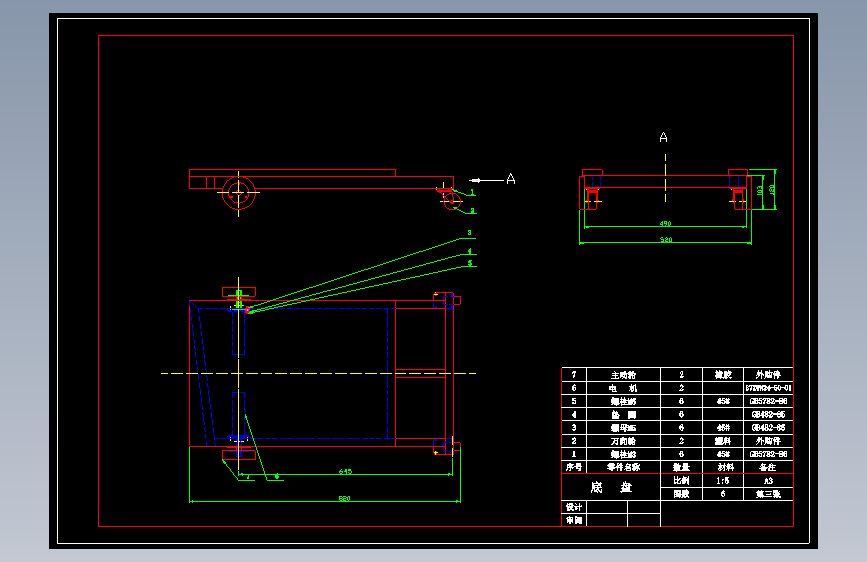The image size is (867, 562).
Task: Click the '底 盘' drawing title in title block
Action: tap(610, 487)
